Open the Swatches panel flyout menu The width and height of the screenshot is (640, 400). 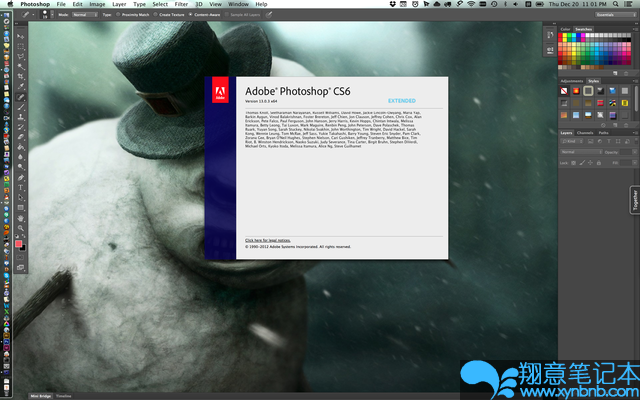[x=636, y=29]
